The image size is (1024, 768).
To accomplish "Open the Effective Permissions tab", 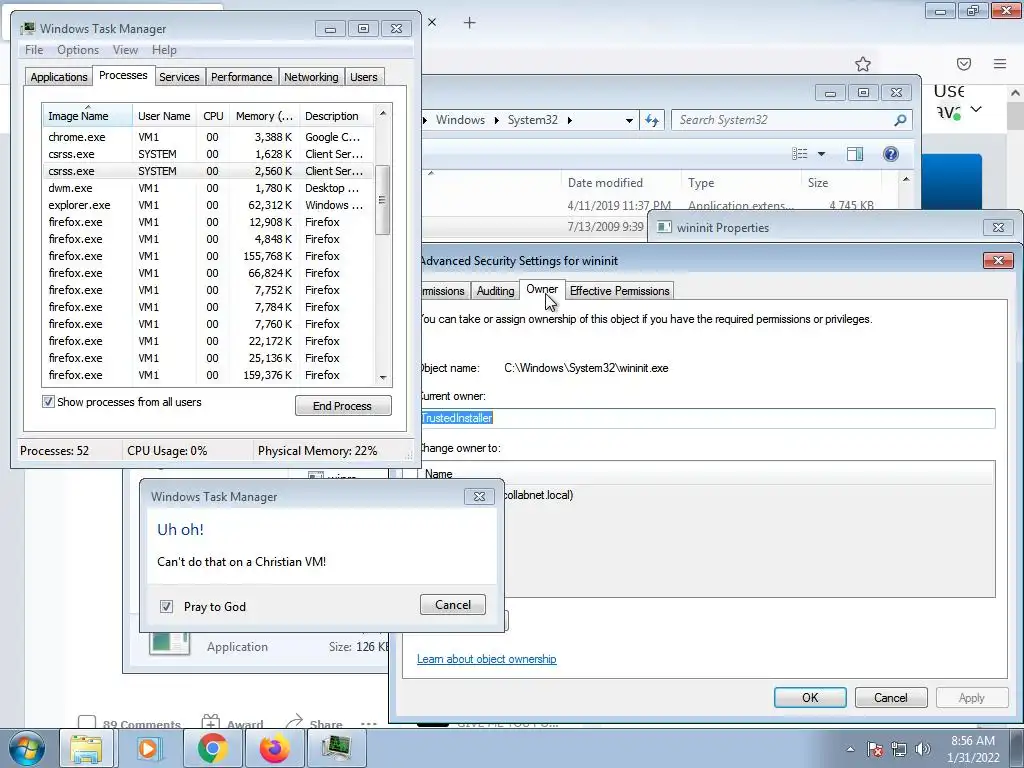I will coord(619,291).
